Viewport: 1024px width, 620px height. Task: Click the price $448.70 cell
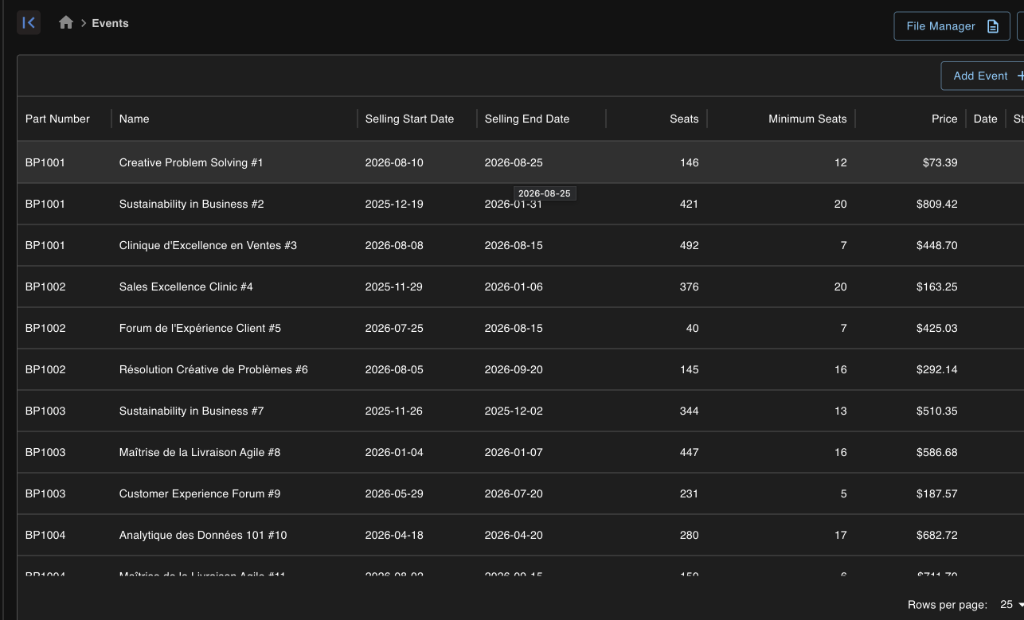click(x=936, y=246)
